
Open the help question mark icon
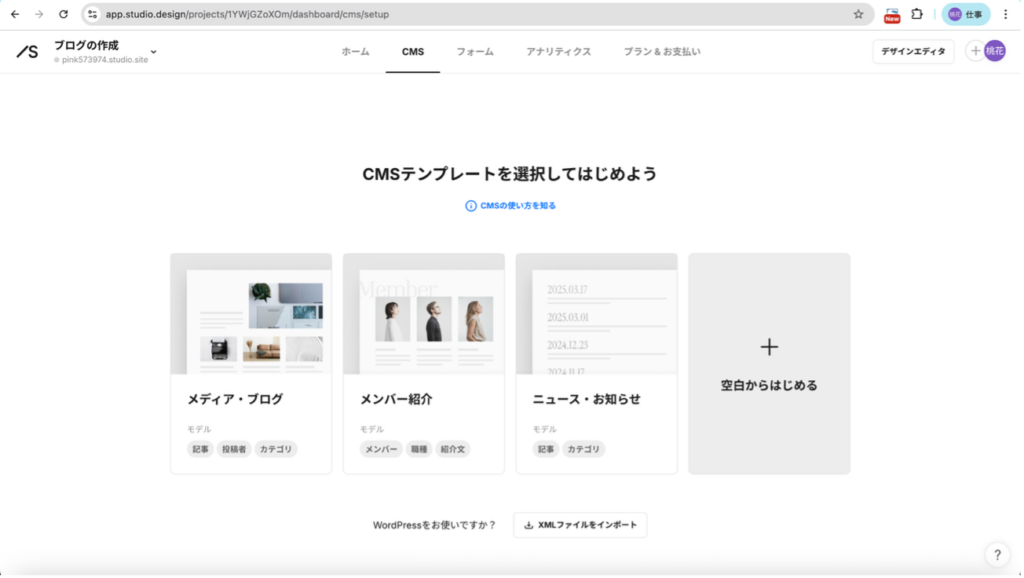pos(996,555)
